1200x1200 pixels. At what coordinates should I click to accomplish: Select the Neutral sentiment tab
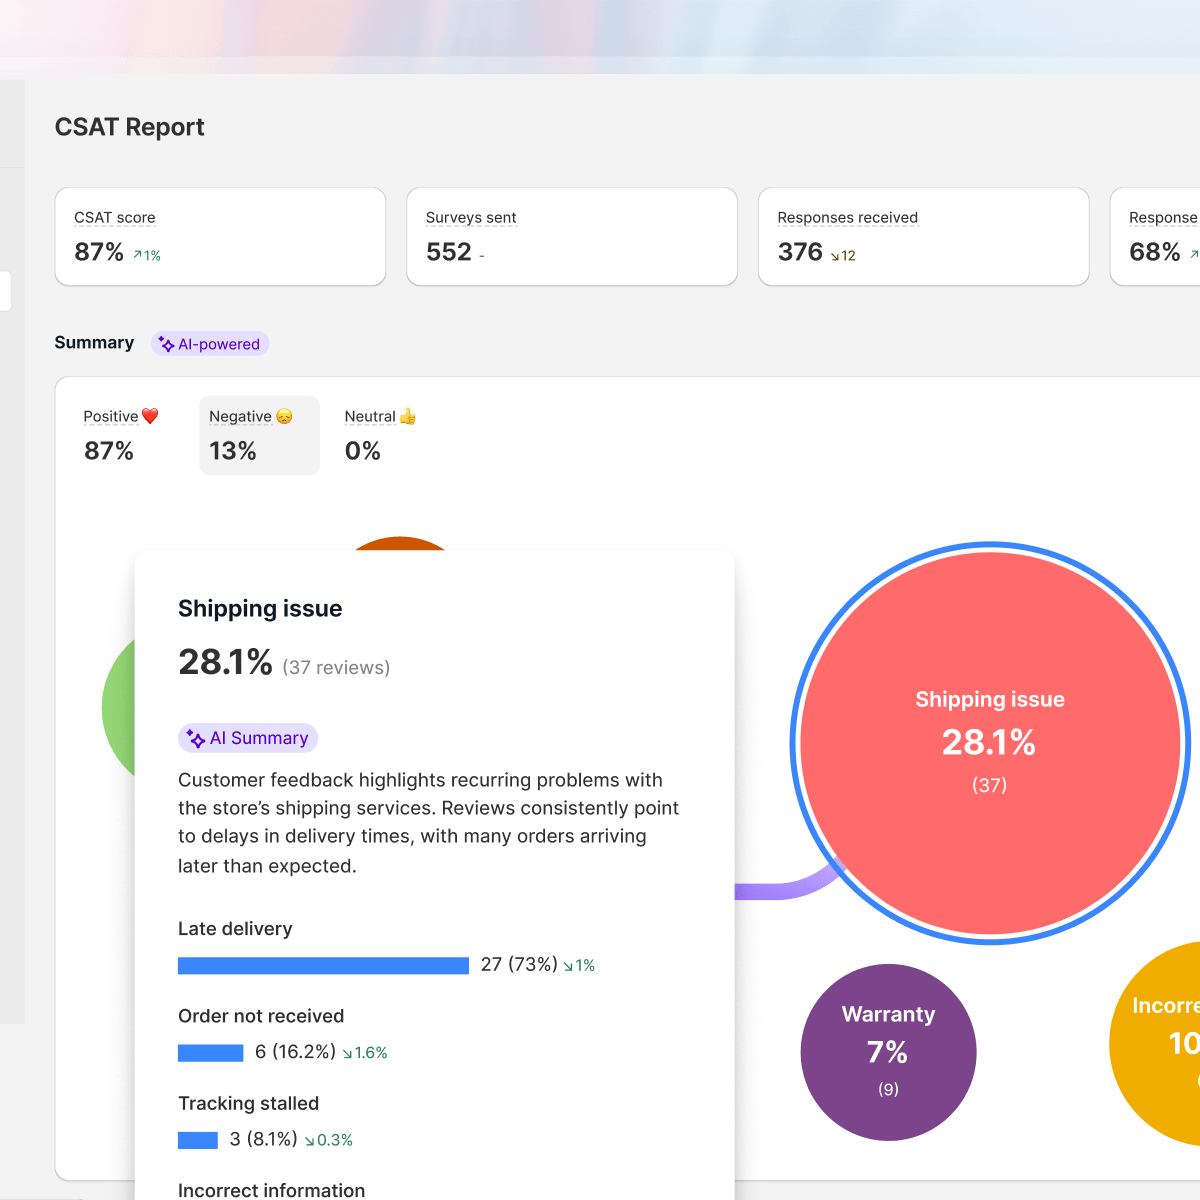[380, 435]
